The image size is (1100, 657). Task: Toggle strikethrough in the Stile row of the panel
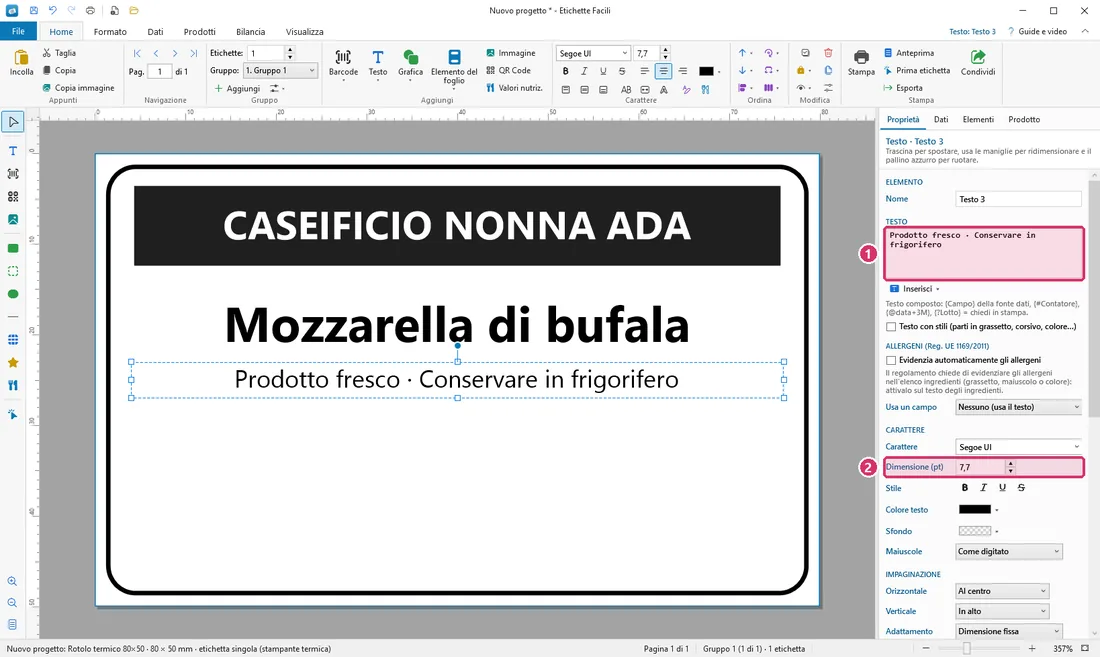point(1021,487)
